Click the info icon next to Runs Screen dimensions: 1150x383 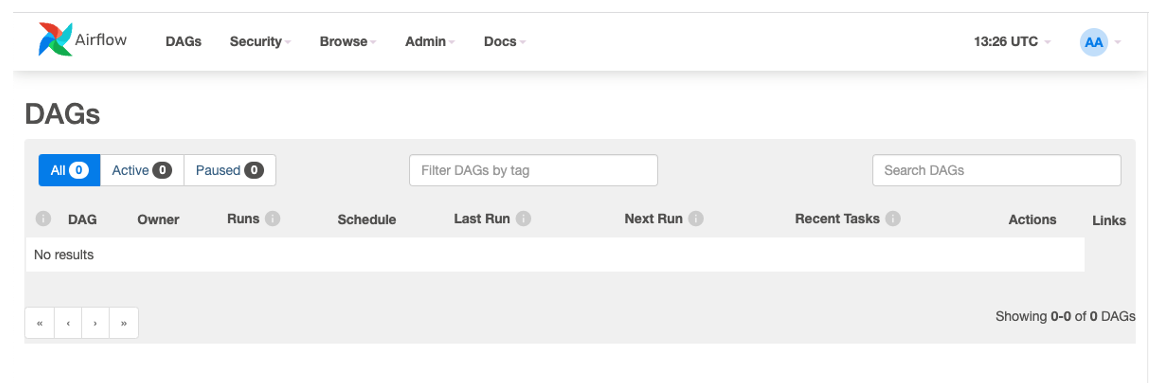(273, 219)
